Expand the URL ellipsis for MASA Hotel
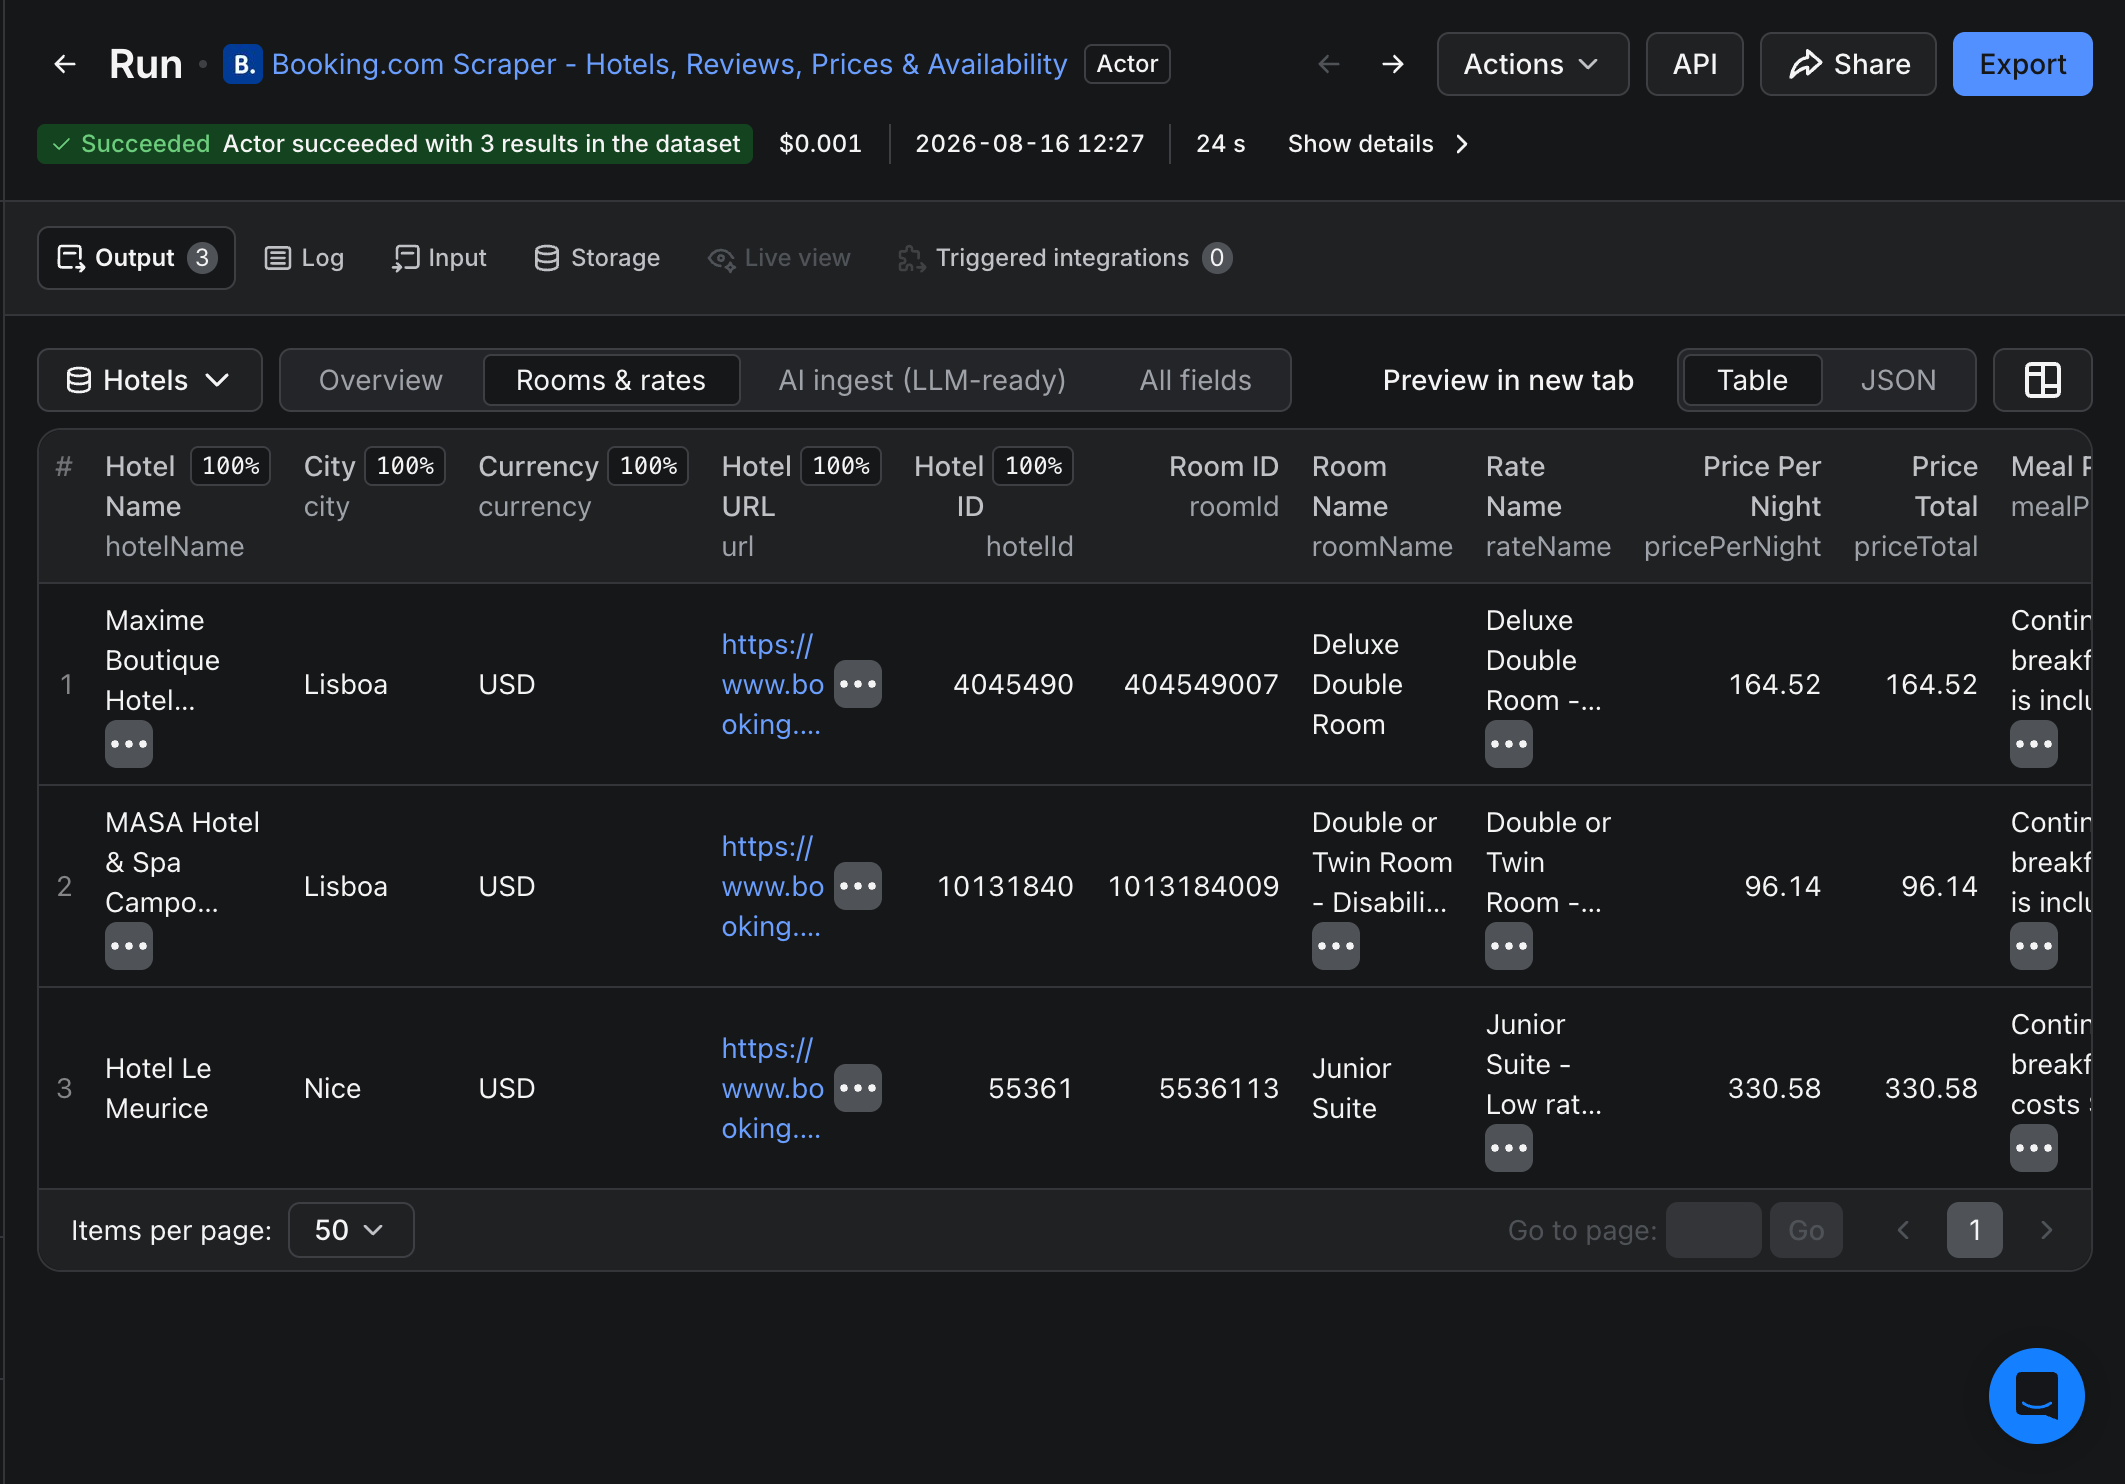 (858, 886)
